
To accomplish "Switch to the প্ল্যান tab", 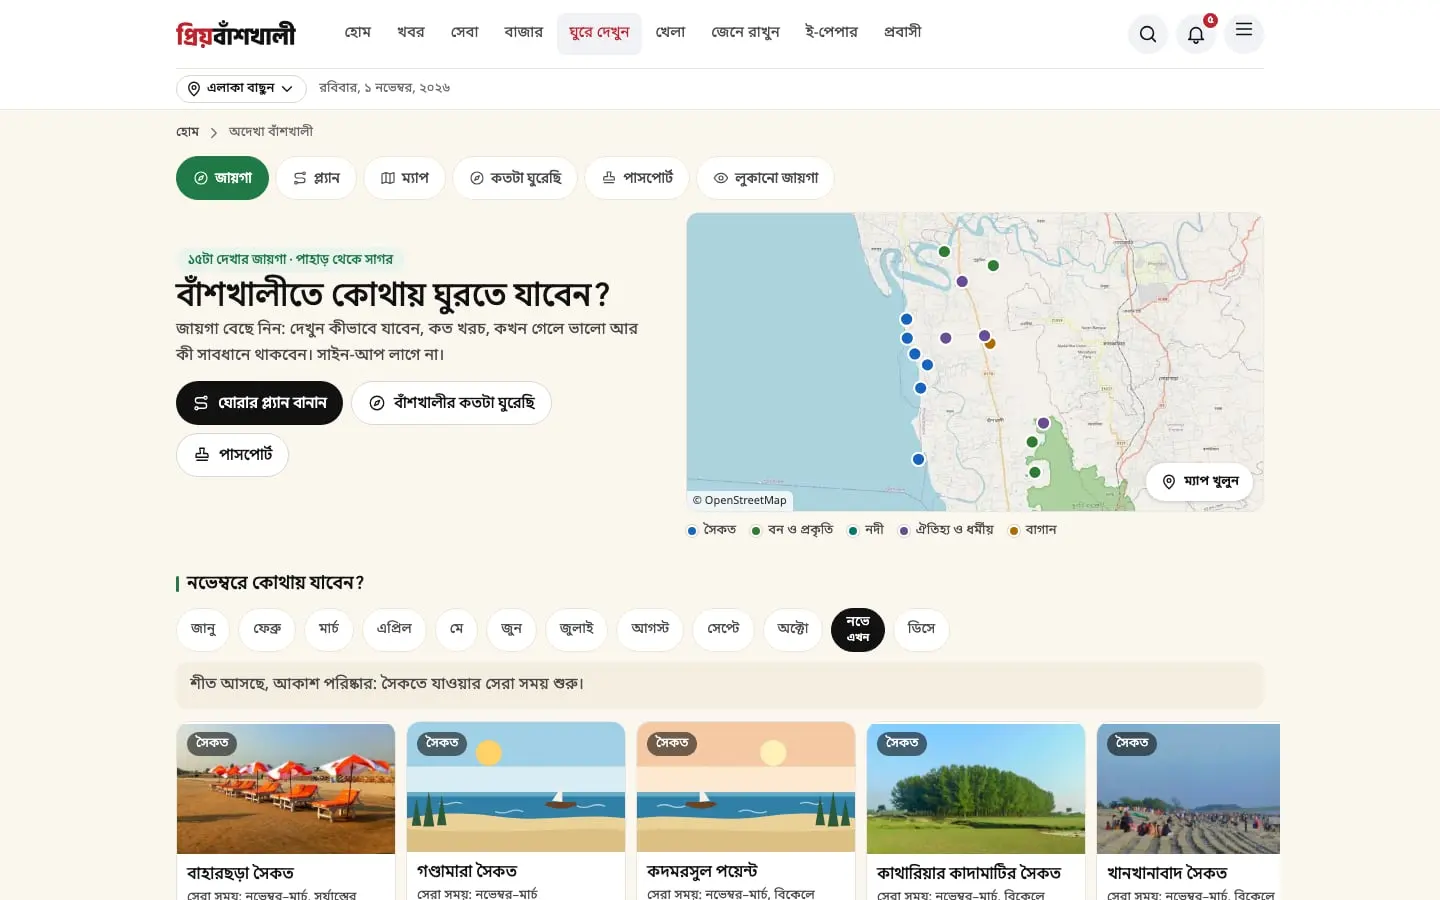I will click(x=316, y=178).
